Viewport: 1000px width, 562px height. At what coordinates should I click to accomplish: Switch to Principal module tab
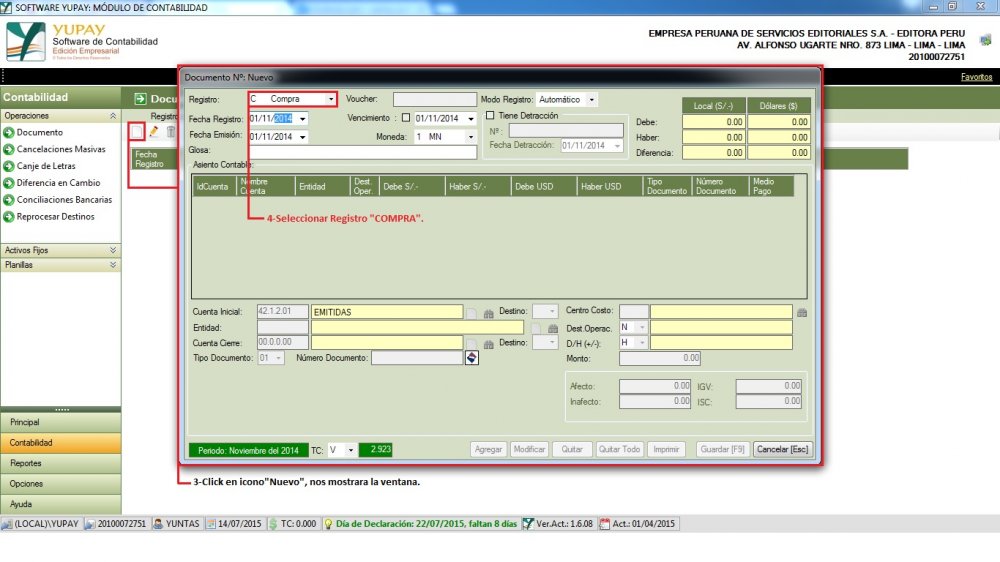pos(61,422)
